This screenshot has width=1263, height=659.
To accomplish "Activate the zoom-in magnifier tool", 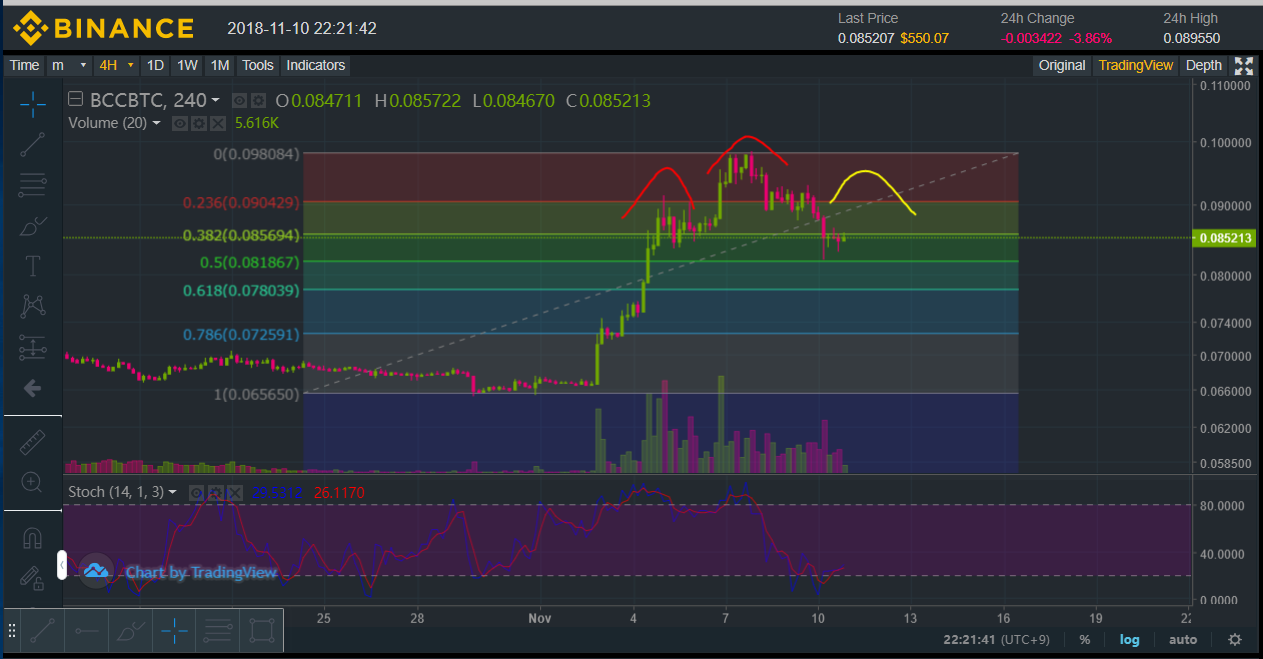I will [32, 482].
